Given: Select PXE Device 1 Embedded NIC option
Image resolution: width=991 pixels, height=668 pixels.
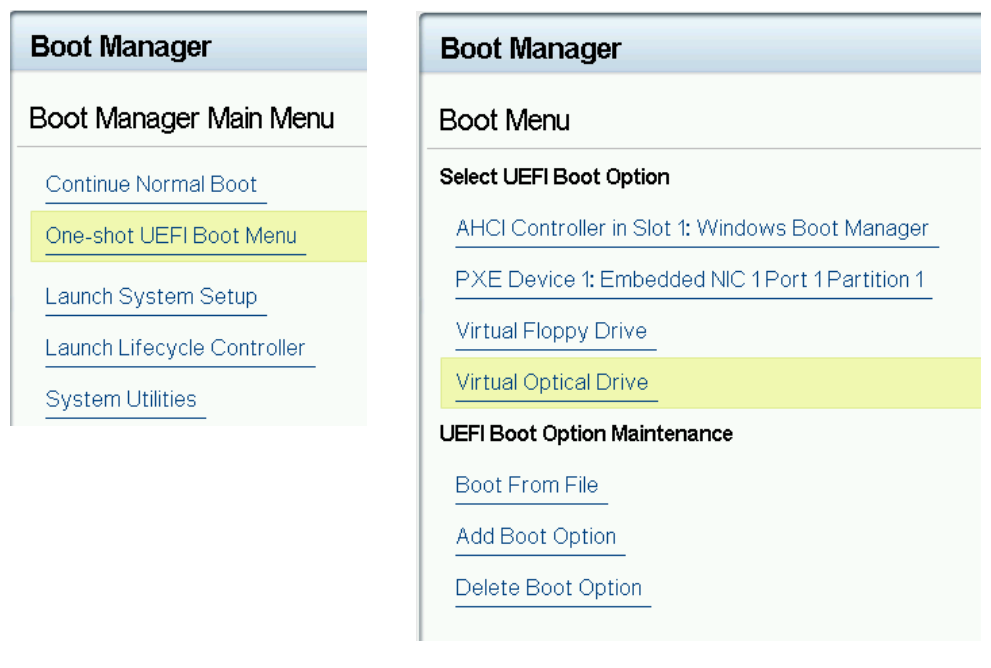Looking at the screenshot, I should 692,280.
